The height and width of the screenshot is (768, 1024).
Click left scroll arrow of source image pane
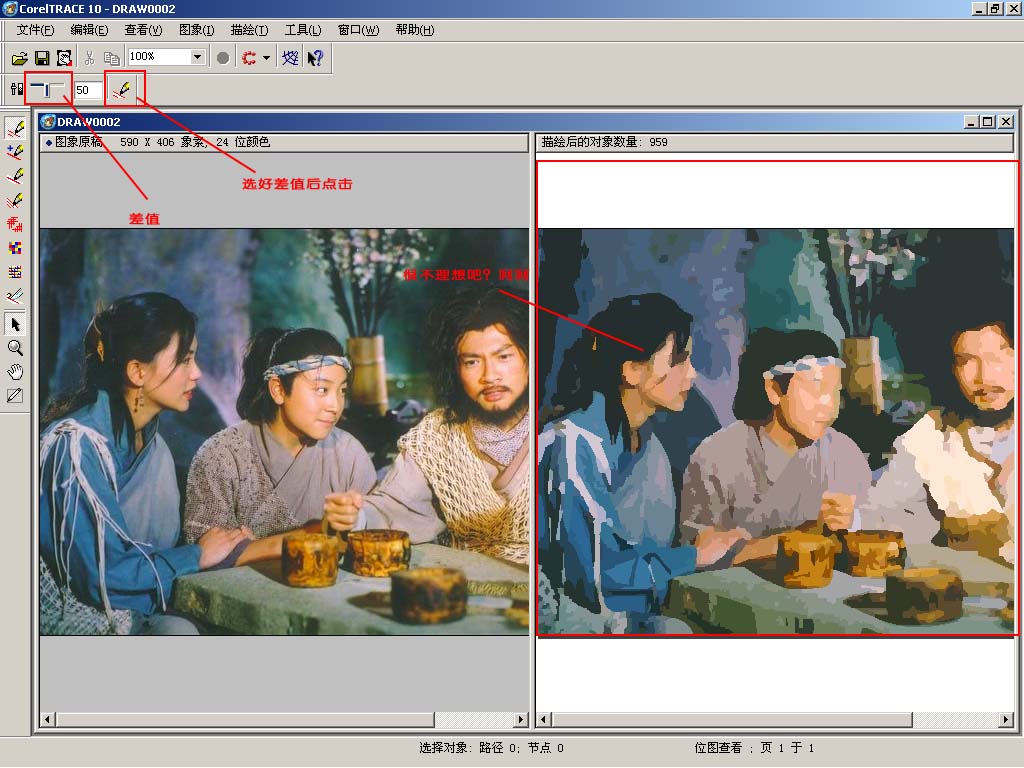(x=47, y=720)
